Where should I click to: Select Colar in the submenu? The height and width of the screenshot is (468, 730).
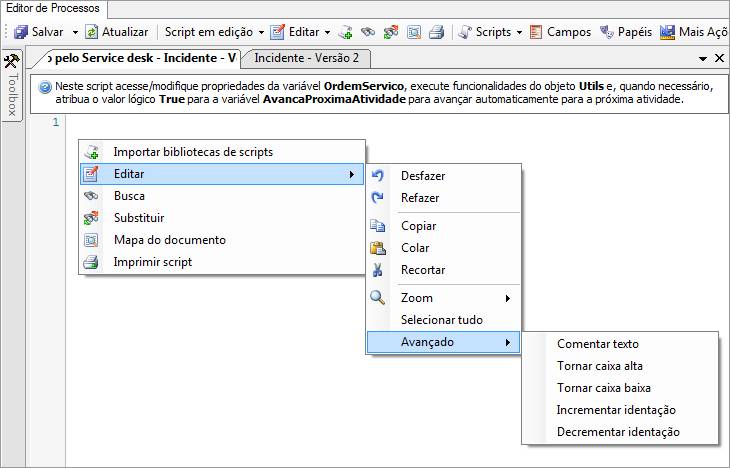443,248
